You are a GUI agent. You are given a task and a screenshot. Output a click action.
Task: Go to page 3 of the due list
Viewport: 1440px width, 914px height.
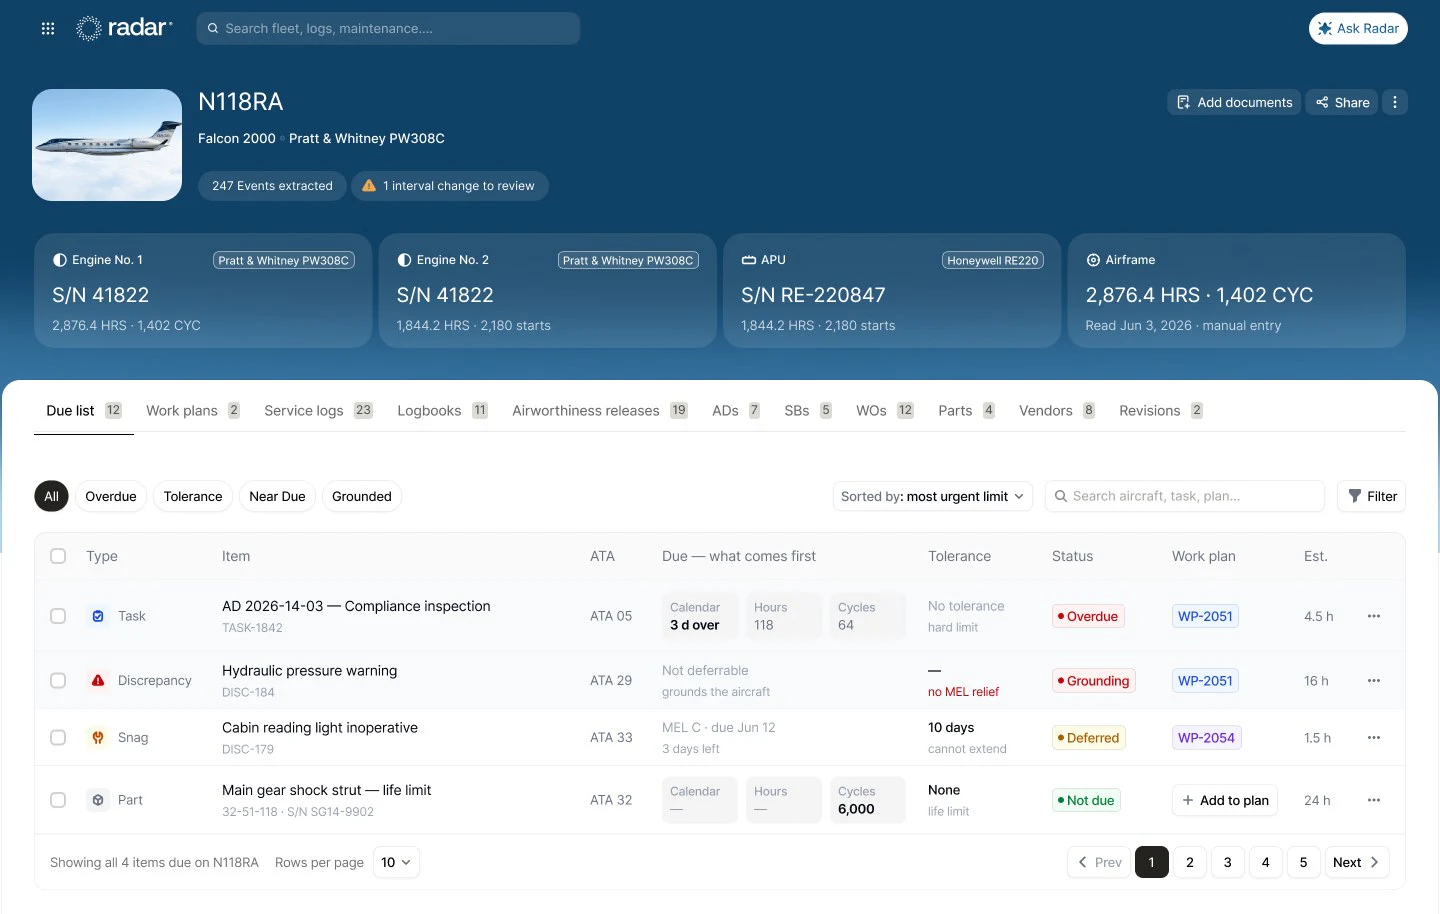1228,862
